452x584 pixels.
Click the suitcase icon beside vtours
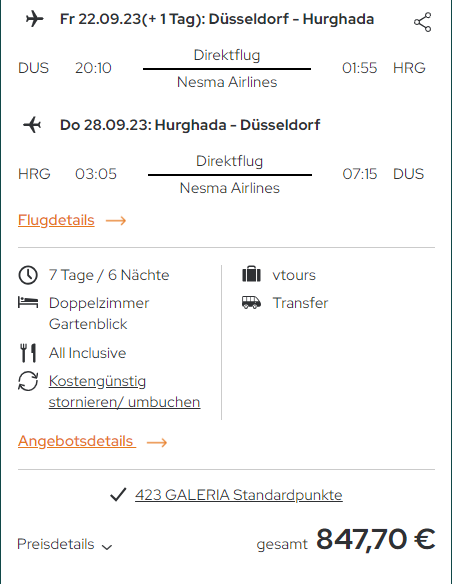pos(251,274)
